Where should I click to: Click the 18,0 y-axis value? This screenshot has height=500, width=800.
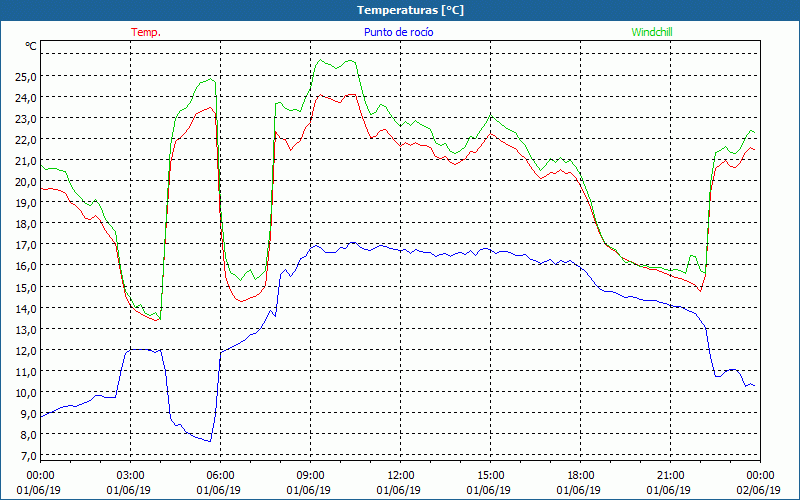click(x=27, y=223)
